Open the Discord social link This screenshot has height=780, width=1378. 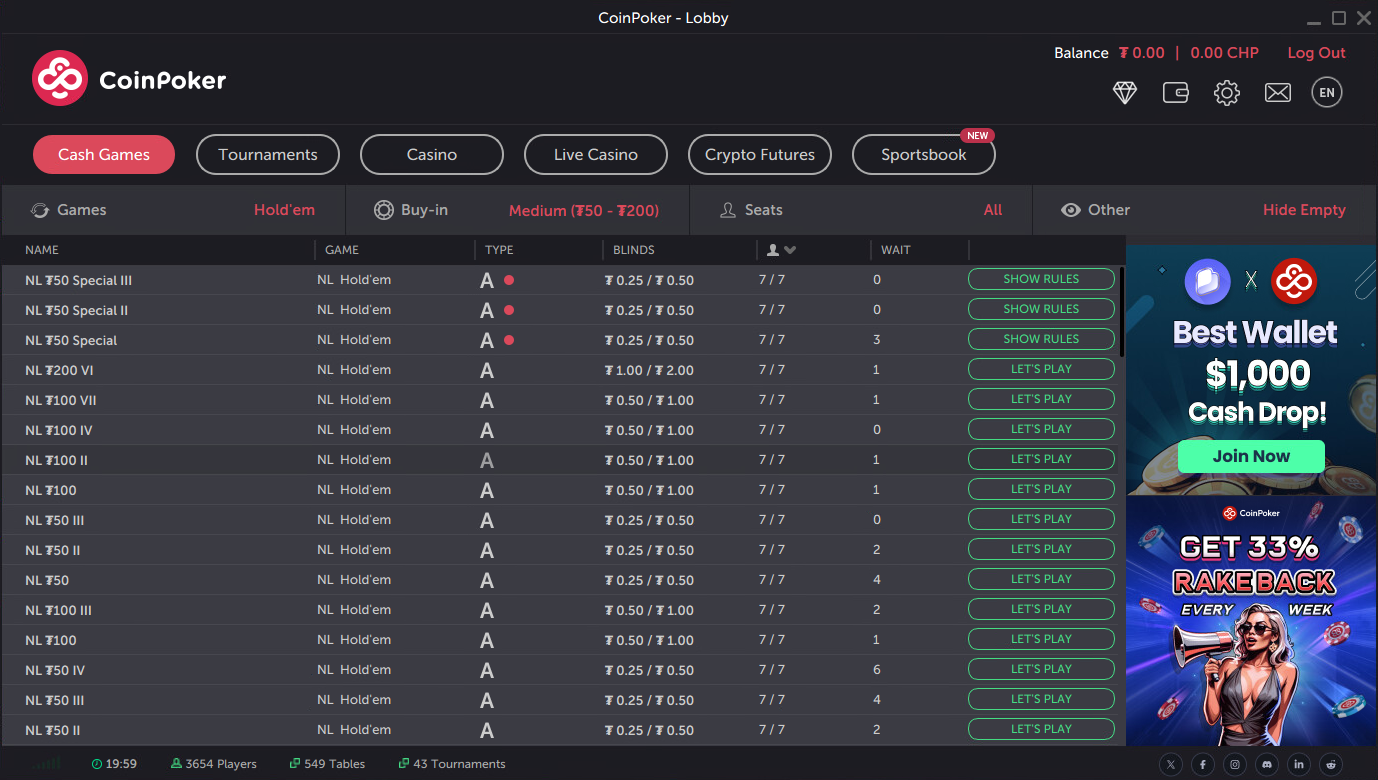coord(1267,764)
